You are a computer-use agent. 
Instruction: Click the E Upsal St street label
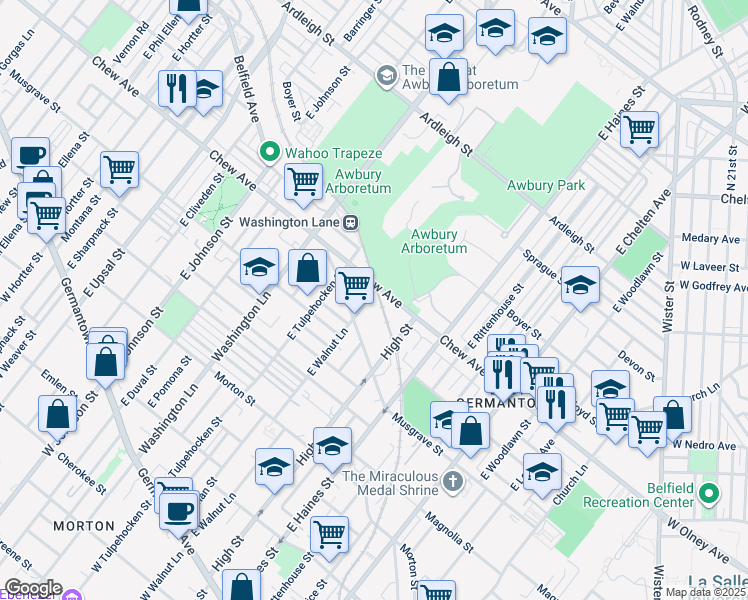click(x=104, y=273)
